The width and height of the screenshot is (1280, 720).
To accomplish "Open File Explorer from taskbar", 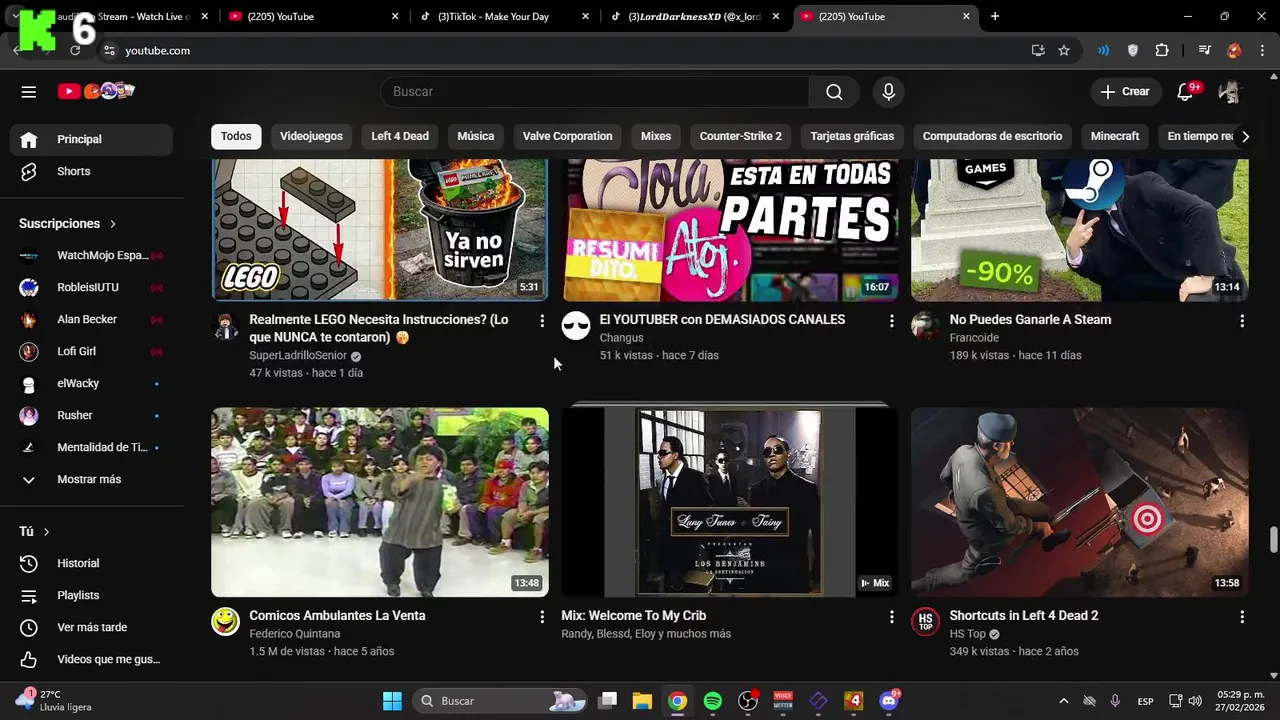I will (x=642, y=701).
